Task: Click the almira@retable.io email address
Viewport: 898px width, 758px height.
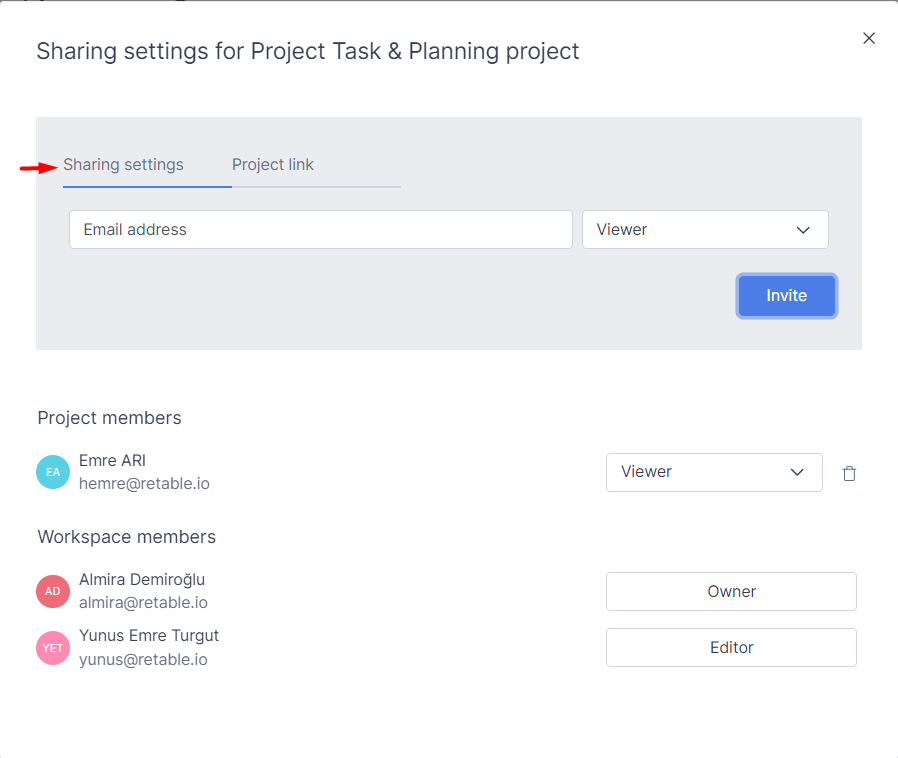Action: (x=143, y=603)
